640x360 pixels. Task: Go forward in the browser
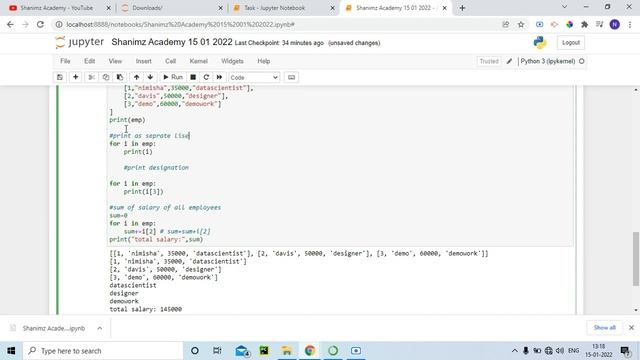25,24
